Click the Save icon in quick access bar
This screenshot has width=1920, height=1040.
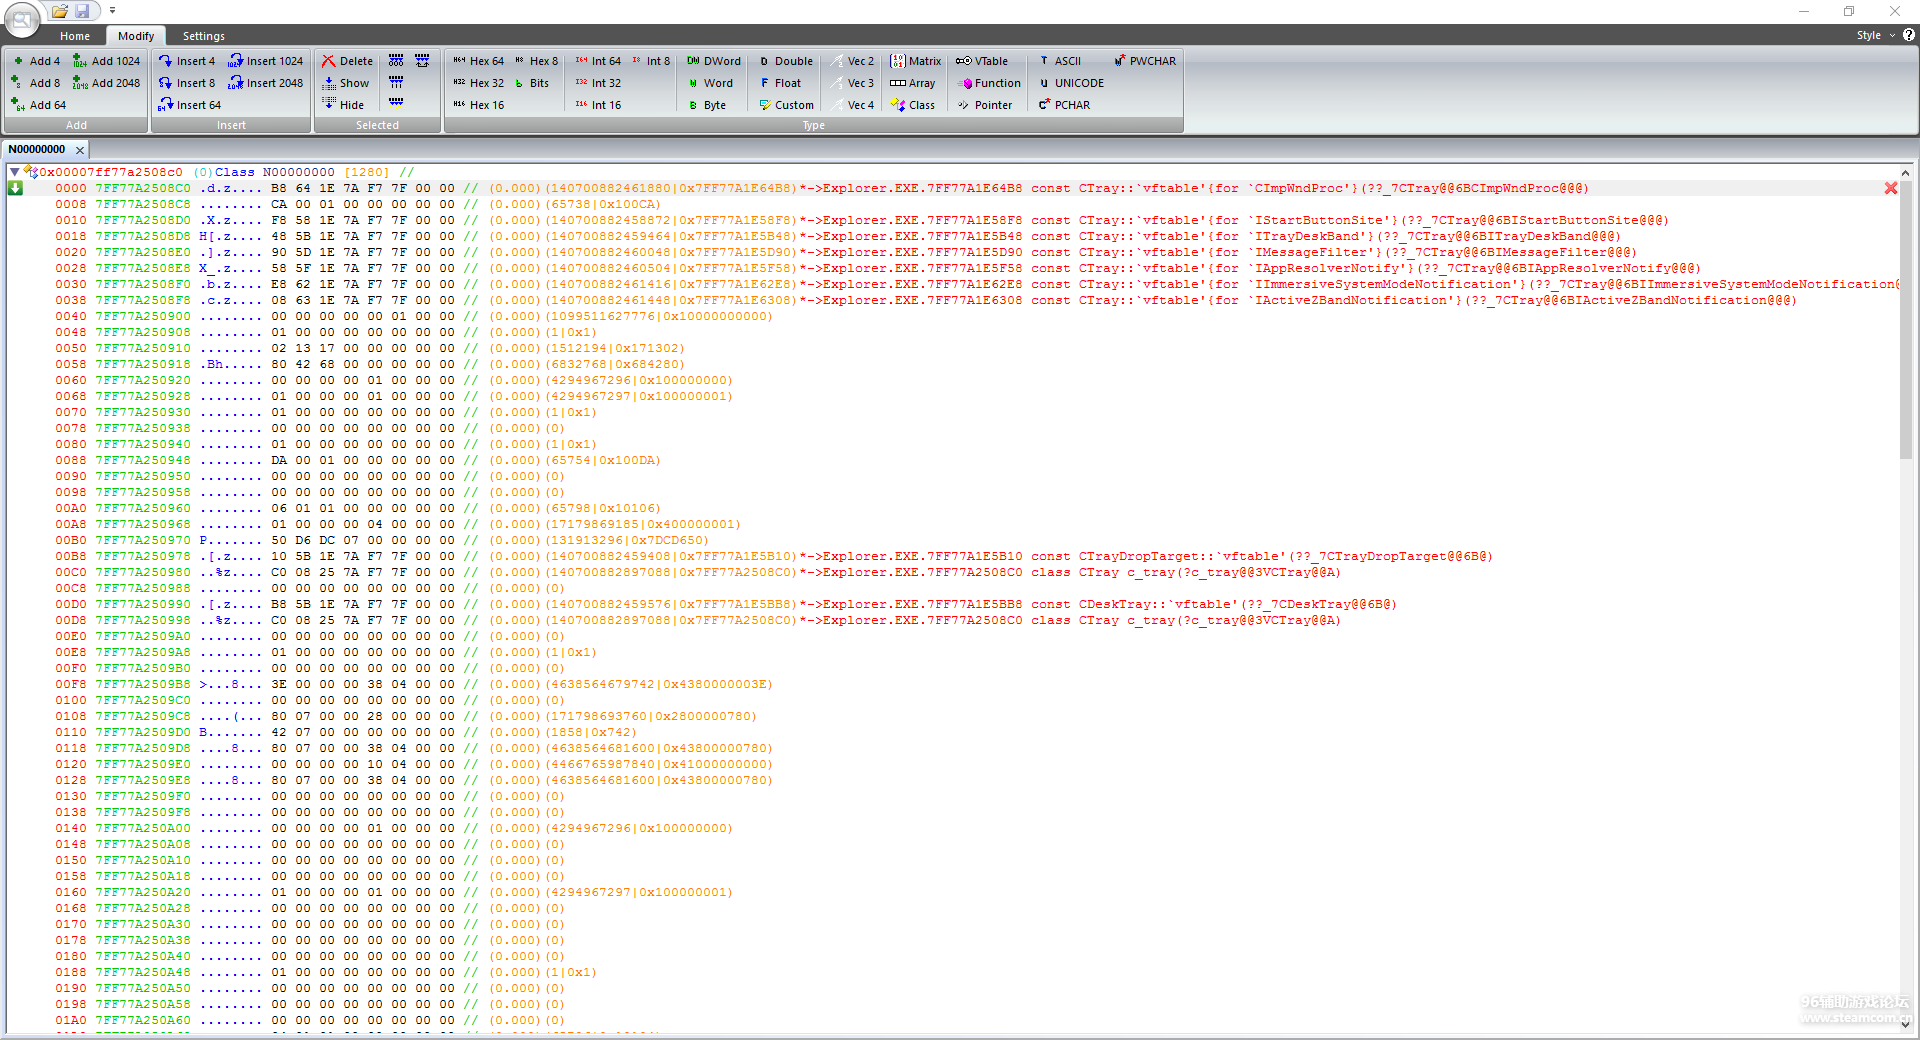[x=82, y=11]
